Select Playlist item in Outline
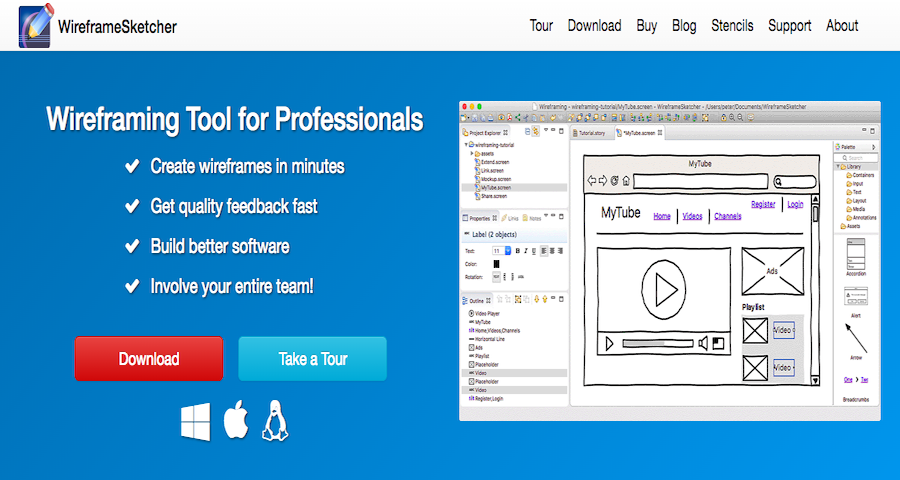 479,356
